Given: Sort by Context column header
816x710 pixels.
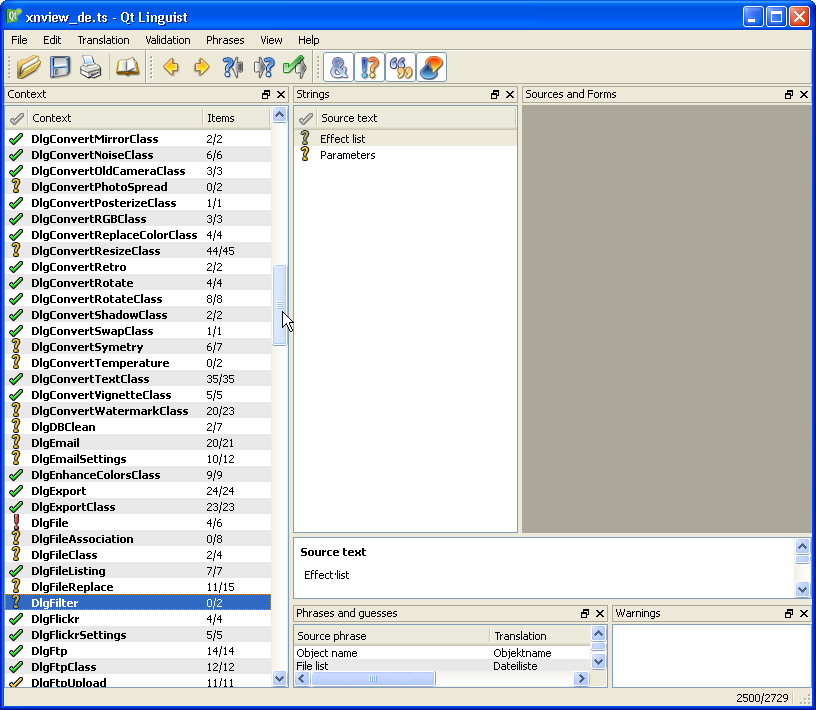Looking at the screenshot, I should tap(115, 118).
